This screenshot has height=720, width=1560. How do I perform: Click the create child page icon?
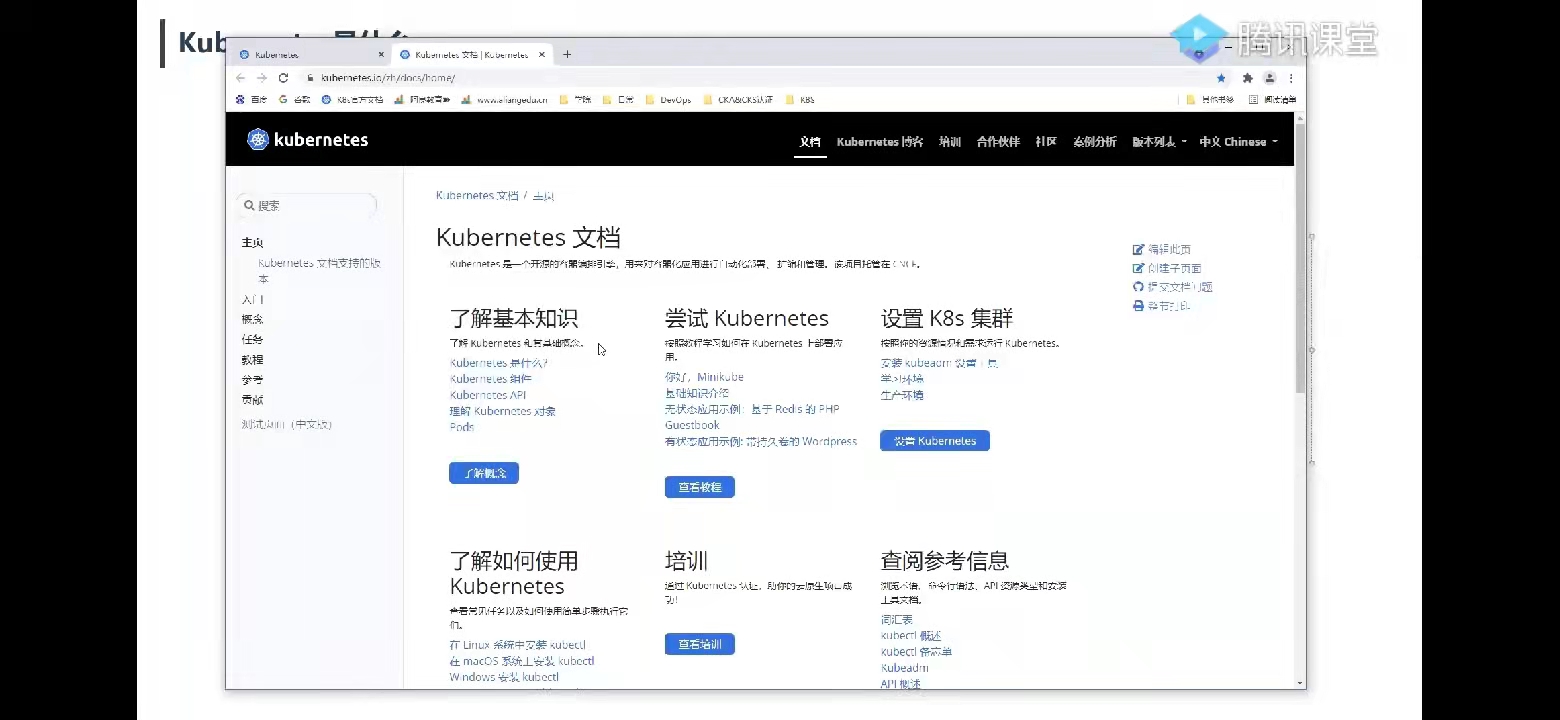(x=1138, y=268)
